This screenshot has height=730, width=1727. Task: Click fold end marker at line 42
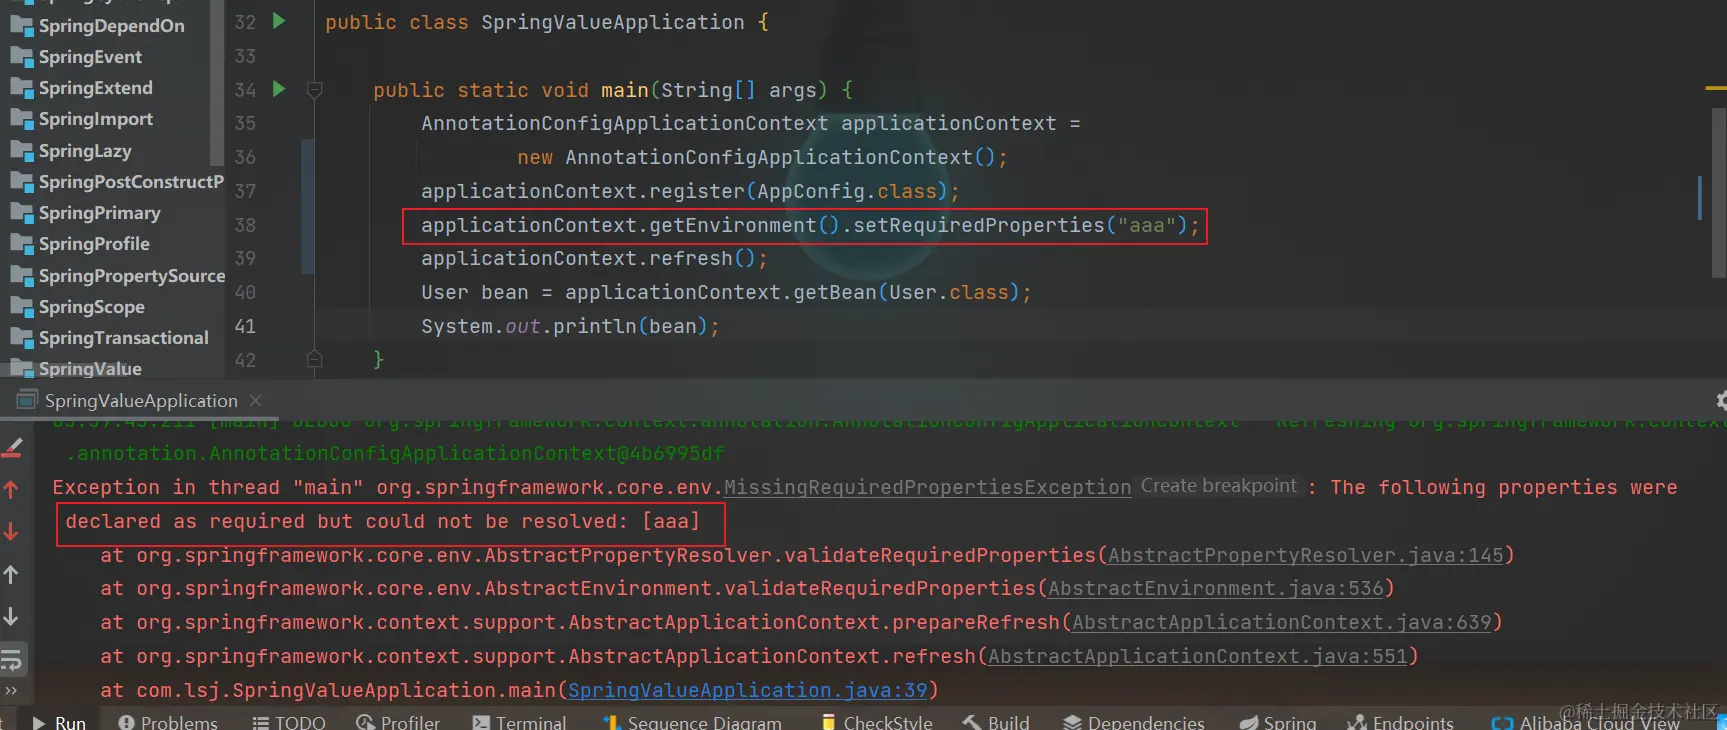314,359
